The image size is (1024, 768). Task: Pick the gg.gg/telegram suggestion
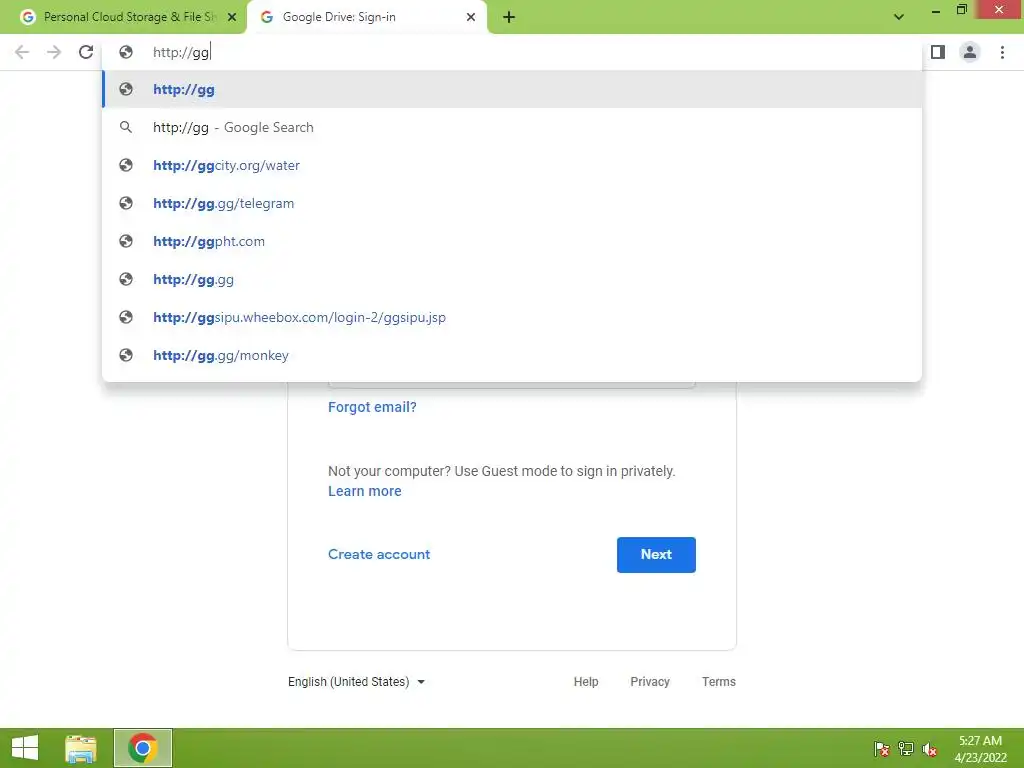[512, 203]
